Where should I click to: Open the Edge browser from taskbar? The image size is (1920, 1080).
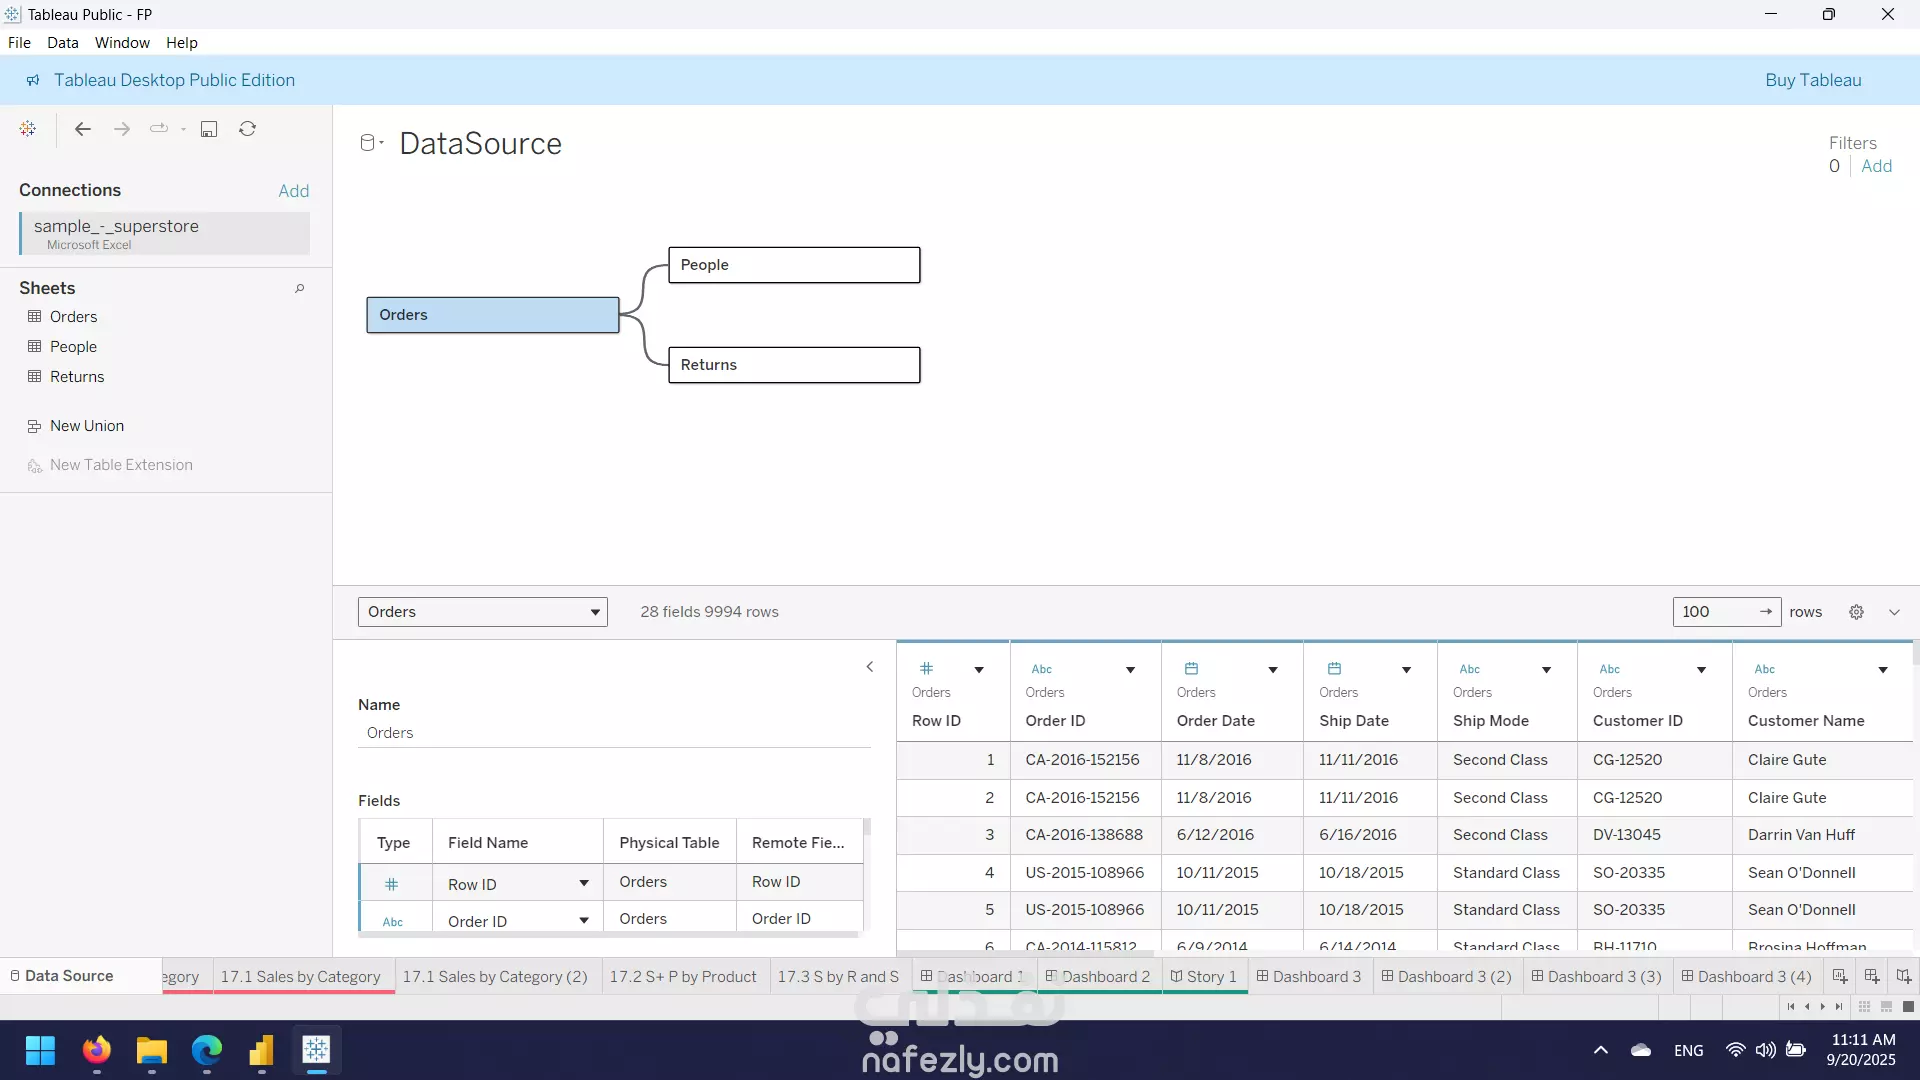pyautogui.click(x=207, y=1050)
